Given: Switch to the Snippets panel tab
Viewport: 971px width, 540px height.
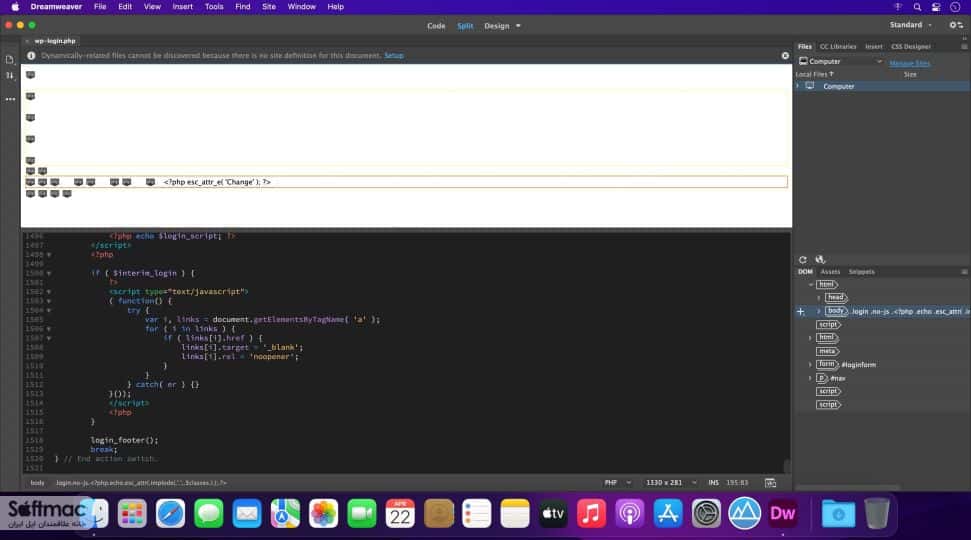Looking at the screenshot, I should click(861, 272).
